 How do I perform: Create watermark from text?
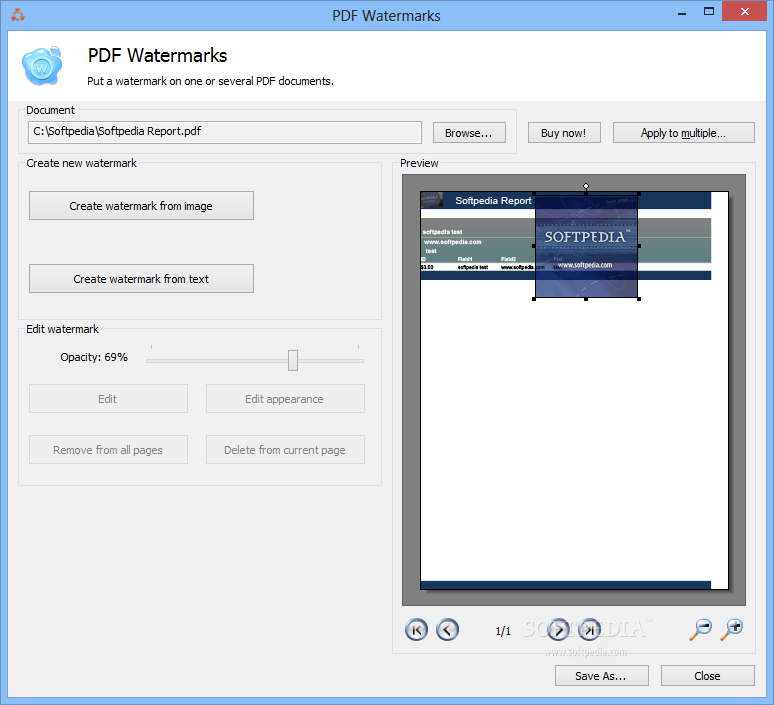point(141,279)
